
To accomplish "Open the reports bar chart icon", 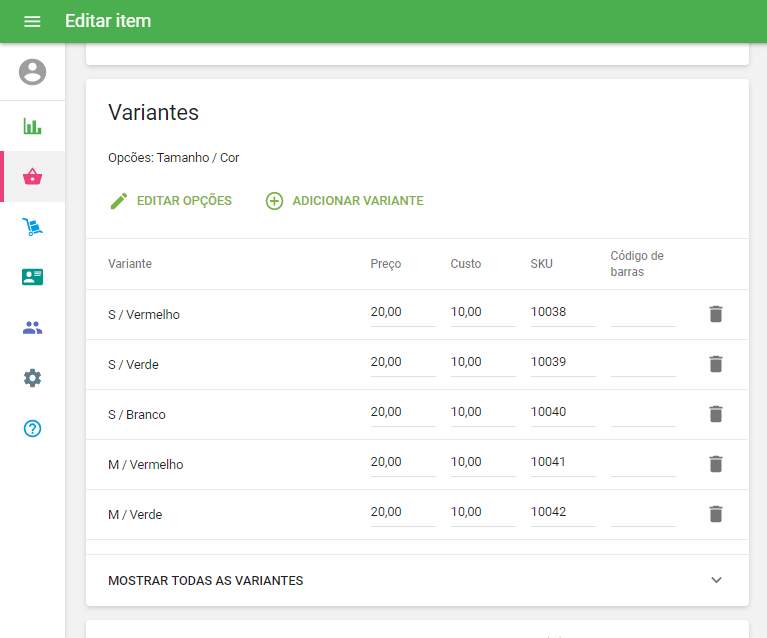I will [32, 126].
